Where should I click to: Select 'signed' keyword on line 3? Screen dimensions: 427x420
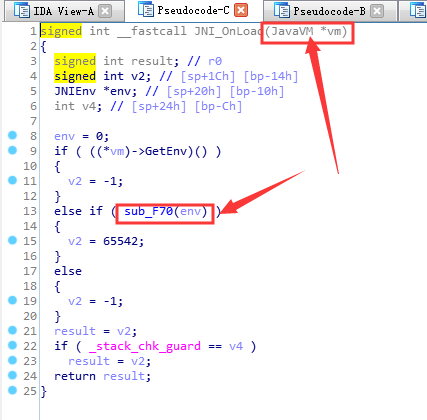(x=75, y=61)
